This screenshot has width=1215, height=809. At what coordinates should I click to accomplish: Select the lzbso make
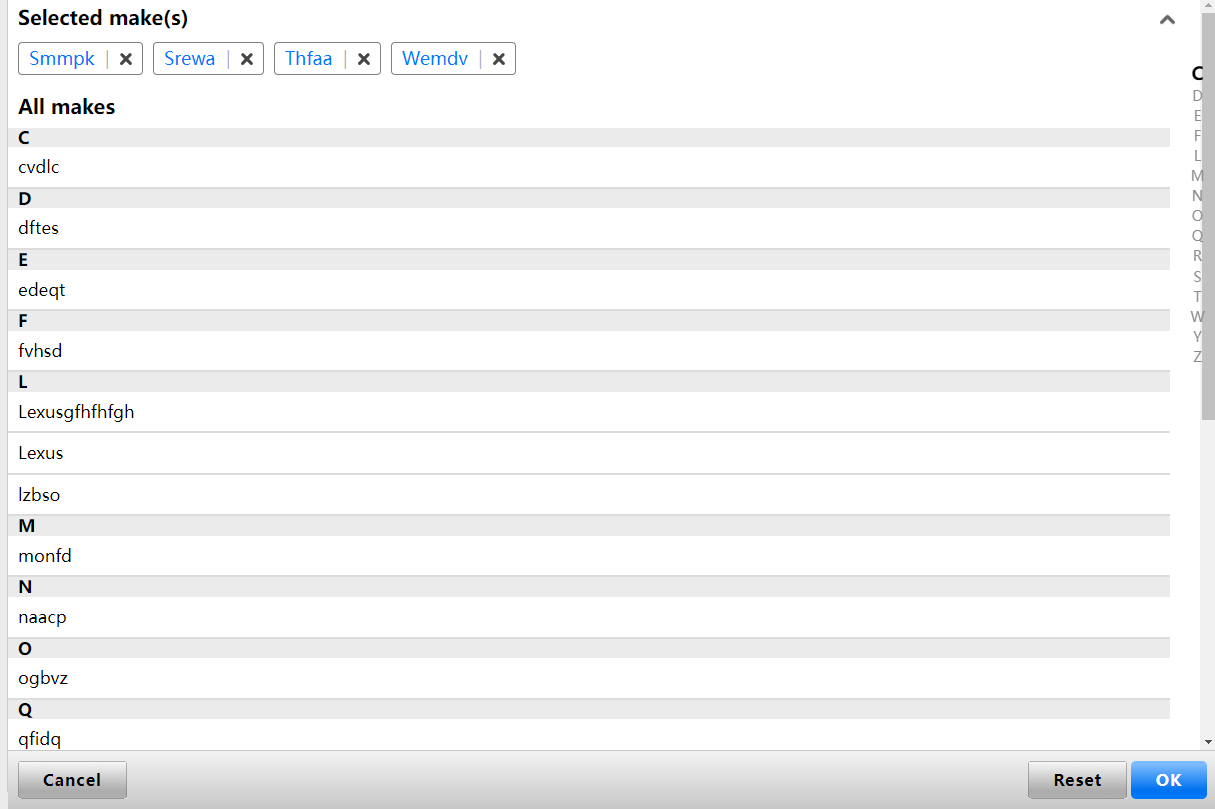pos(589,495)
